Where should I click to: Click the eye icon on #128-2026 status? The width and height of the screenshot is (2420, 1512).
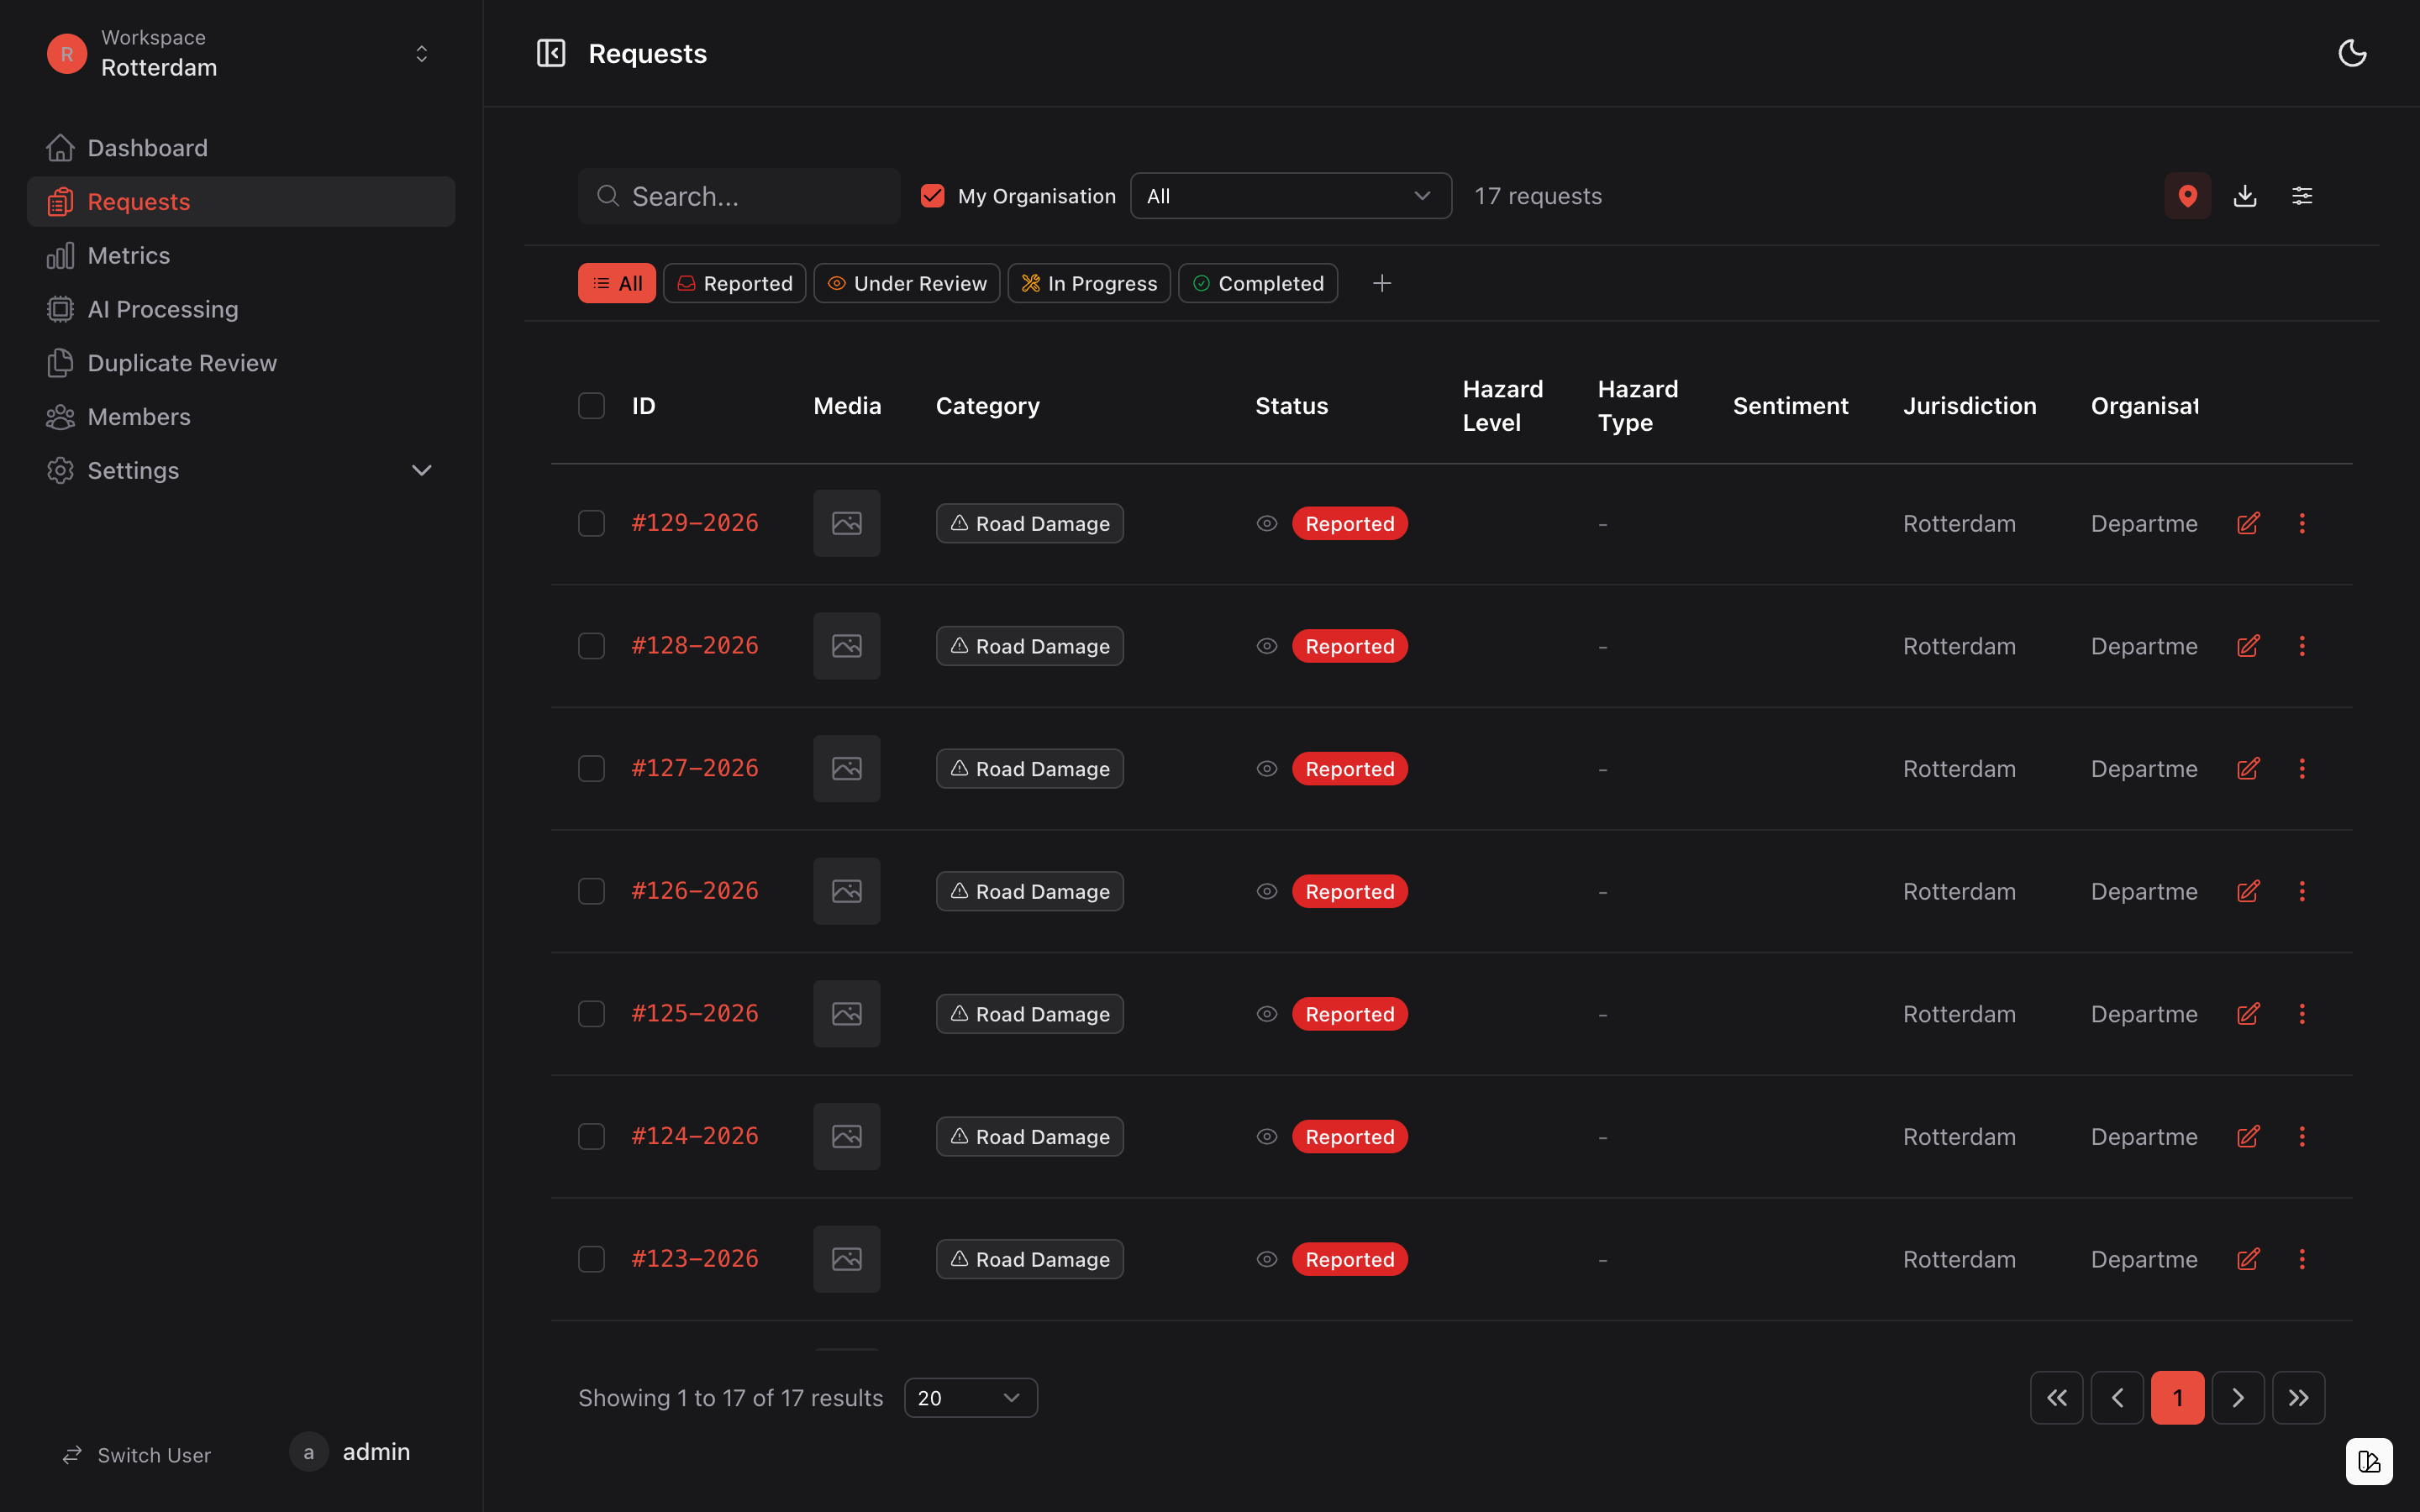pos(1267,646)
